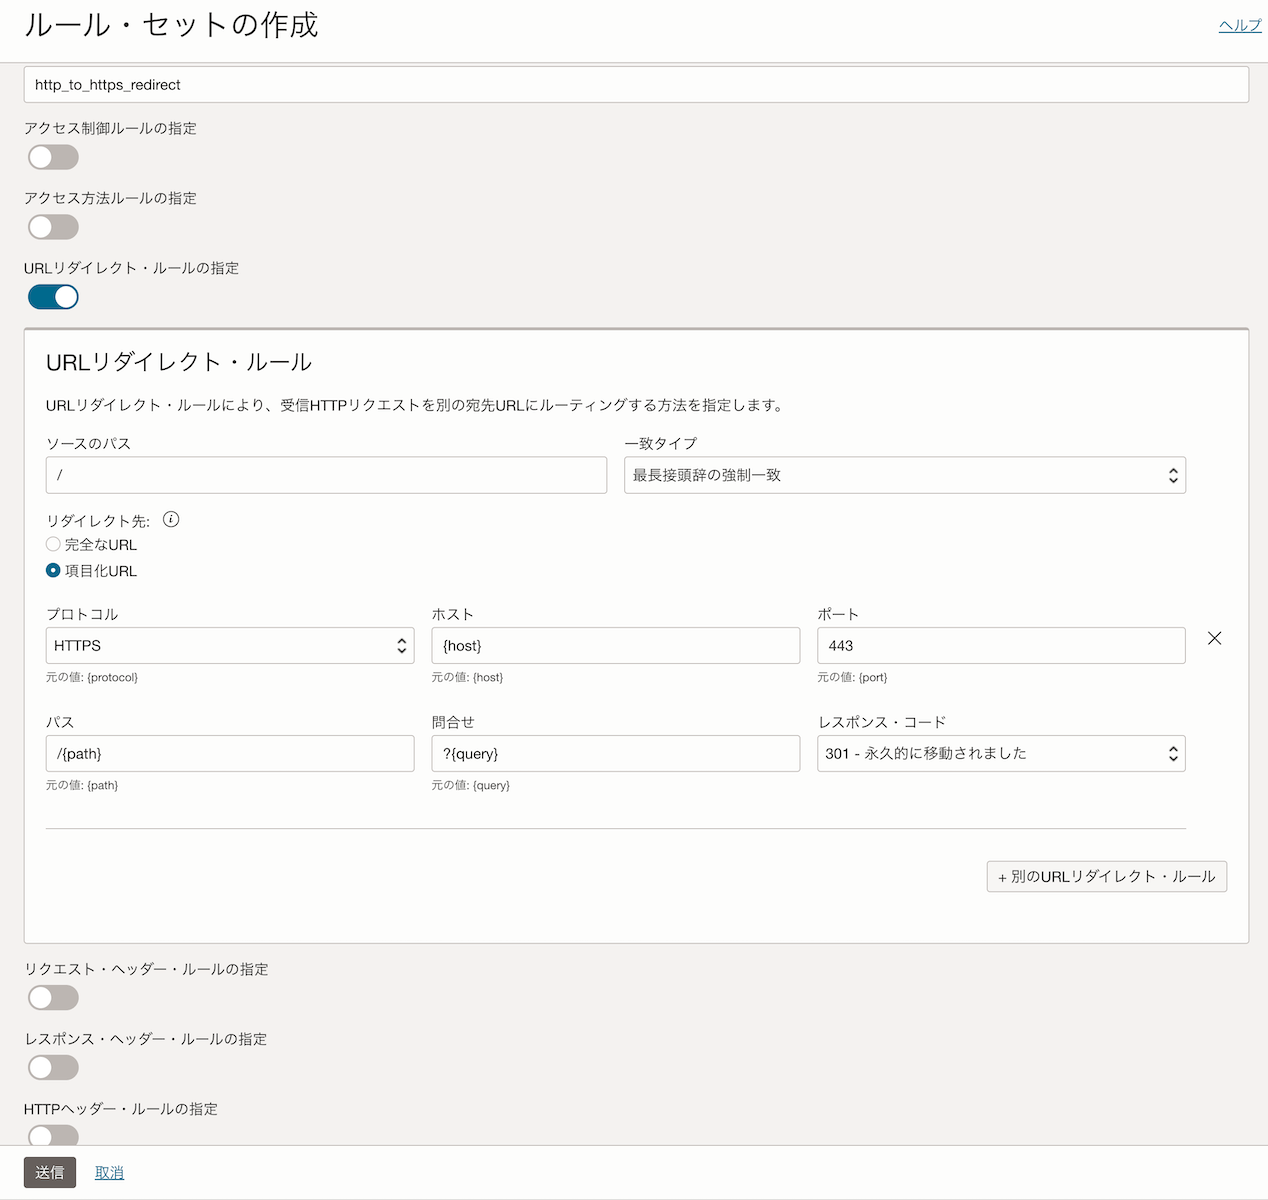Click the 元の値: {query} hint text
Image resolution: width=1268 pixels, height=1200 pixels.
pos(471,785)
